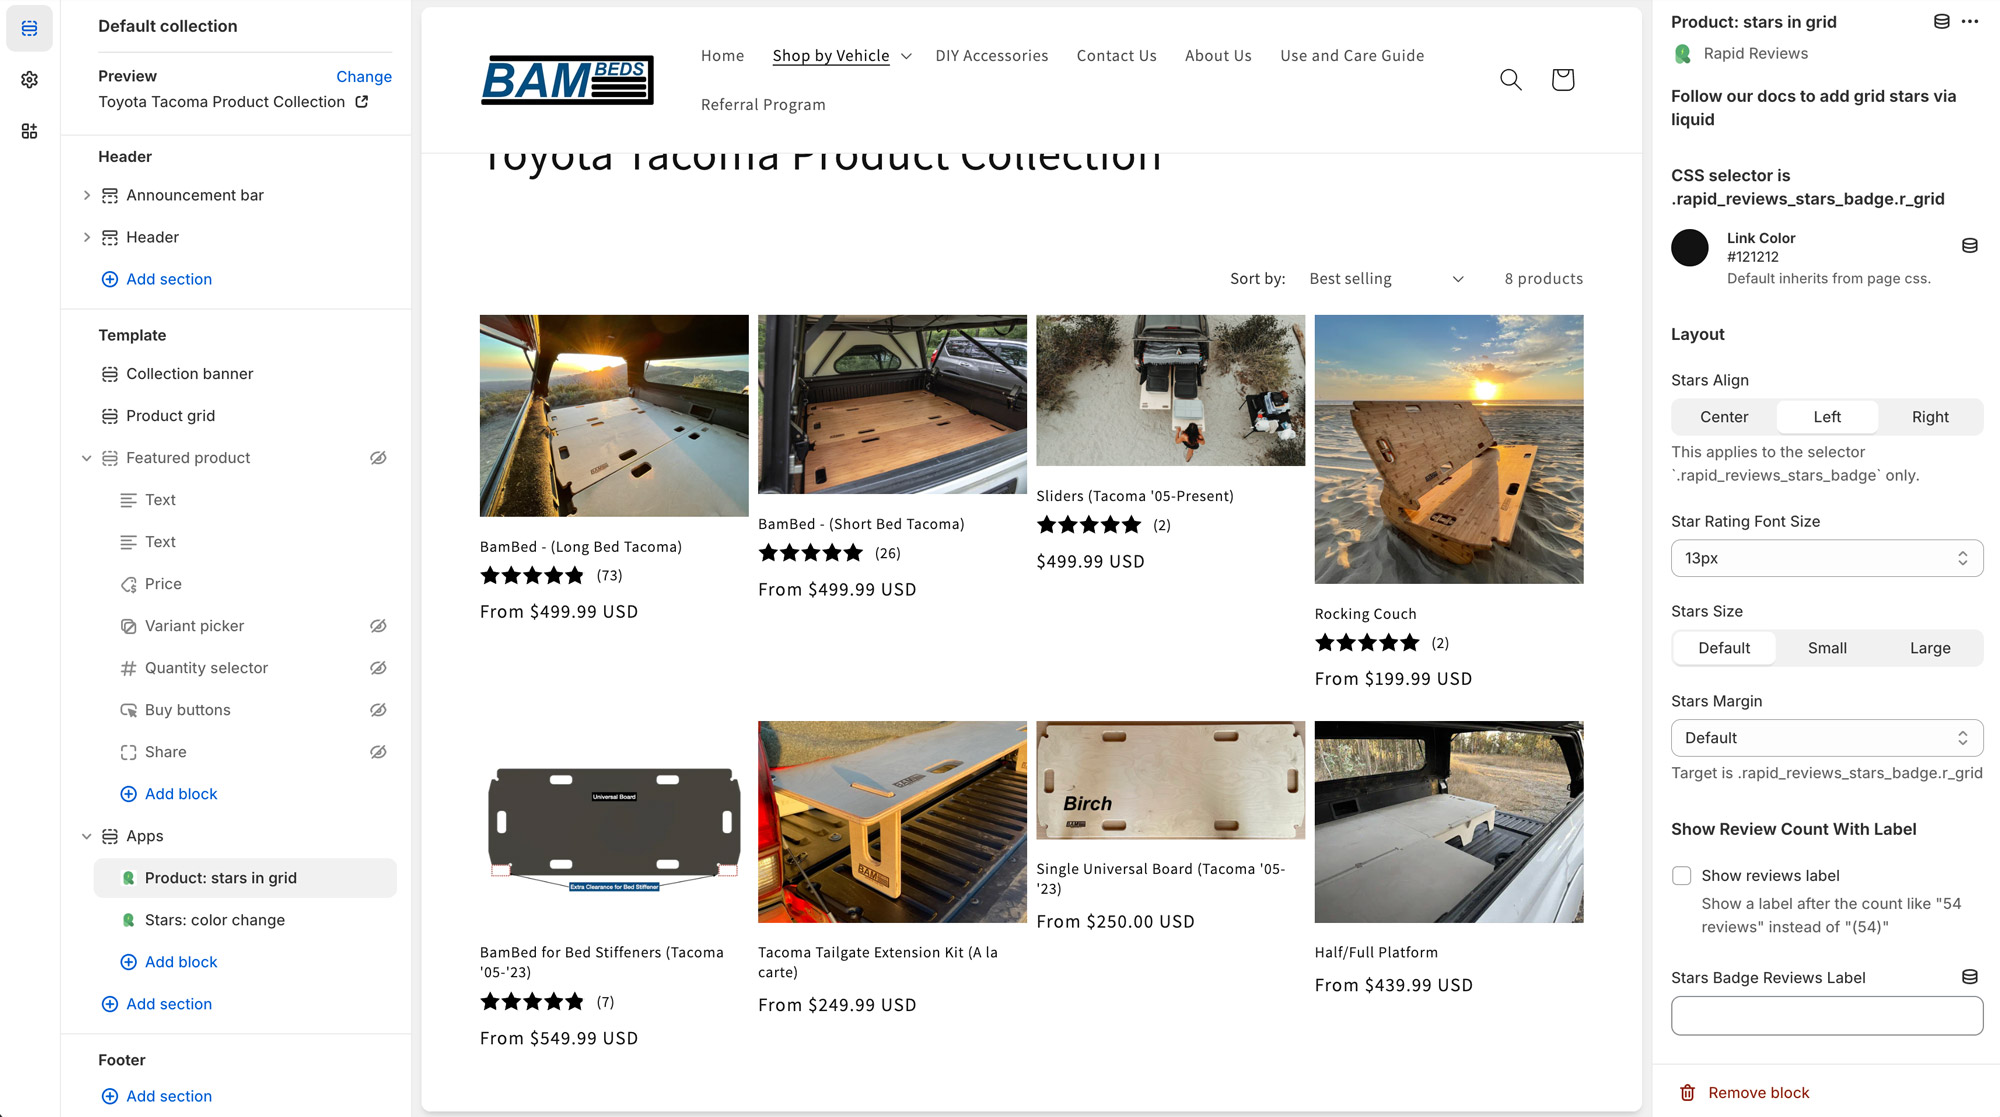
Task: Expand the Announcement bar section
Action: [x=87, y=194]
